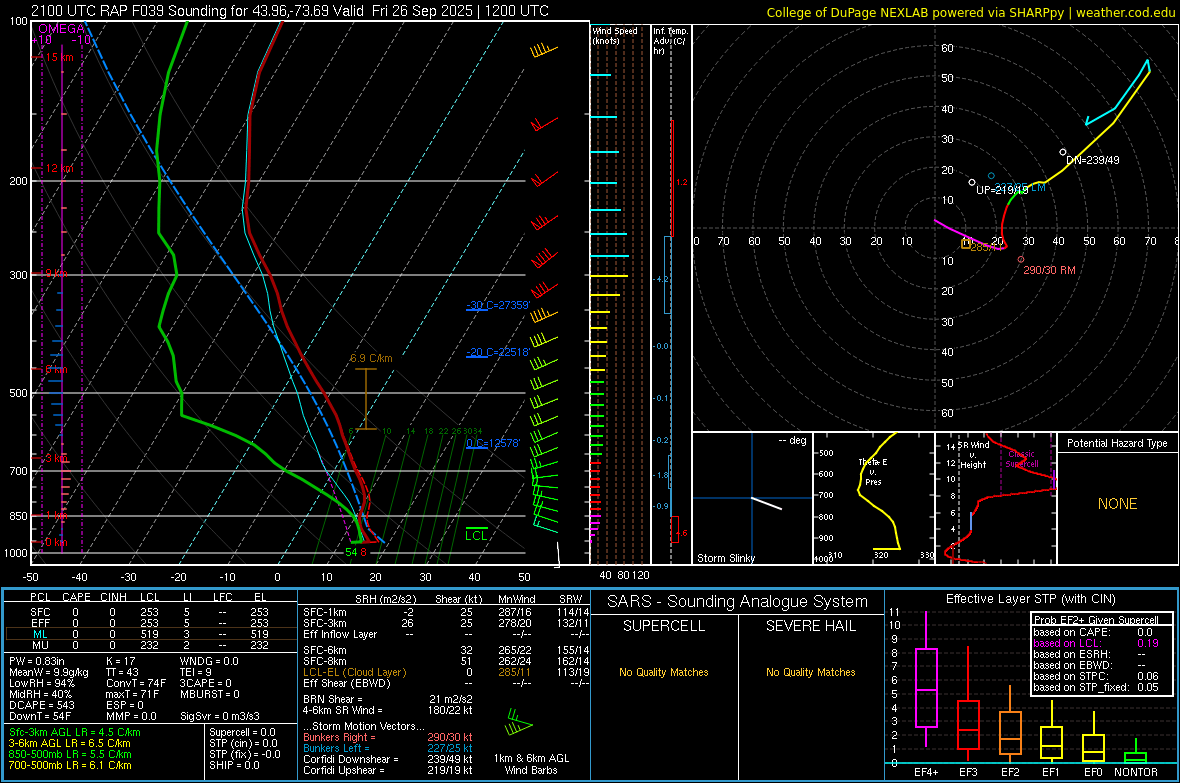Click the SFC-6km kinematics row

[x=446, y=650]
